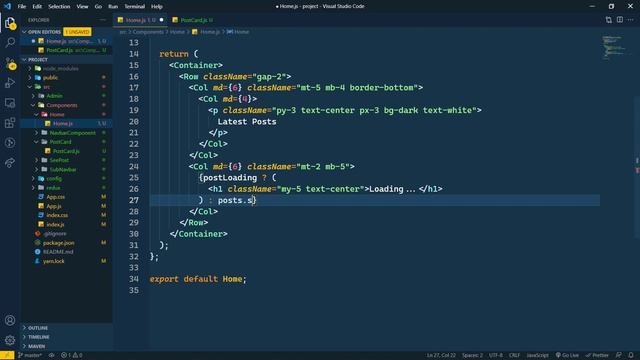This screenshot has height=360, width=640.
Task: Open the File menu
Action: click(22, 7)
